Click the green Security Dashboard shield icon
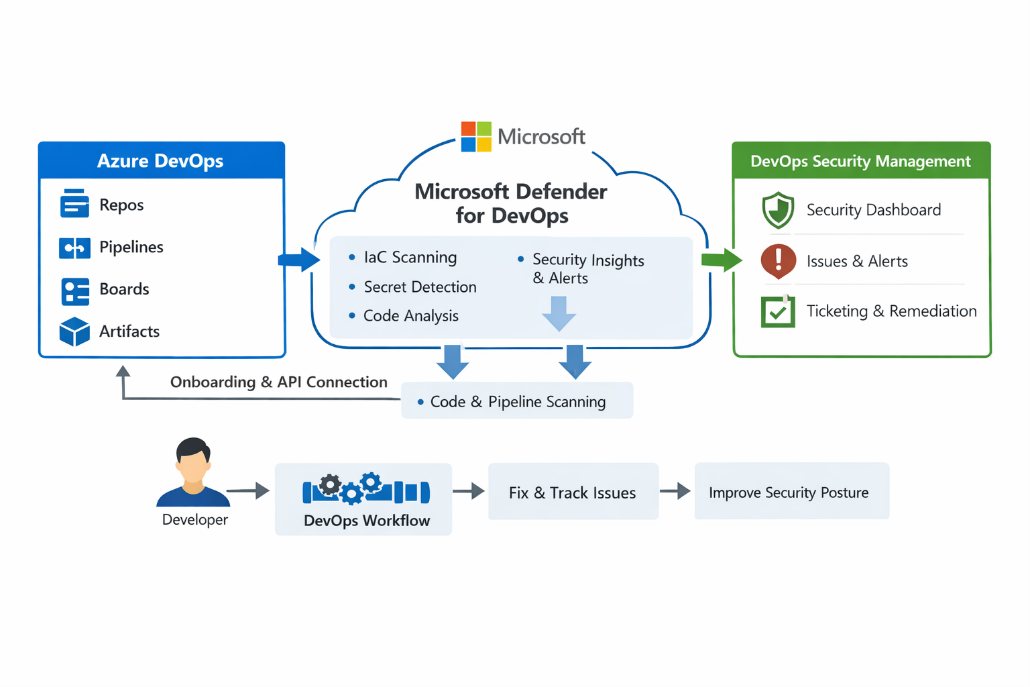The height and width of the screenshot is (687, 1030). [778, 210]
